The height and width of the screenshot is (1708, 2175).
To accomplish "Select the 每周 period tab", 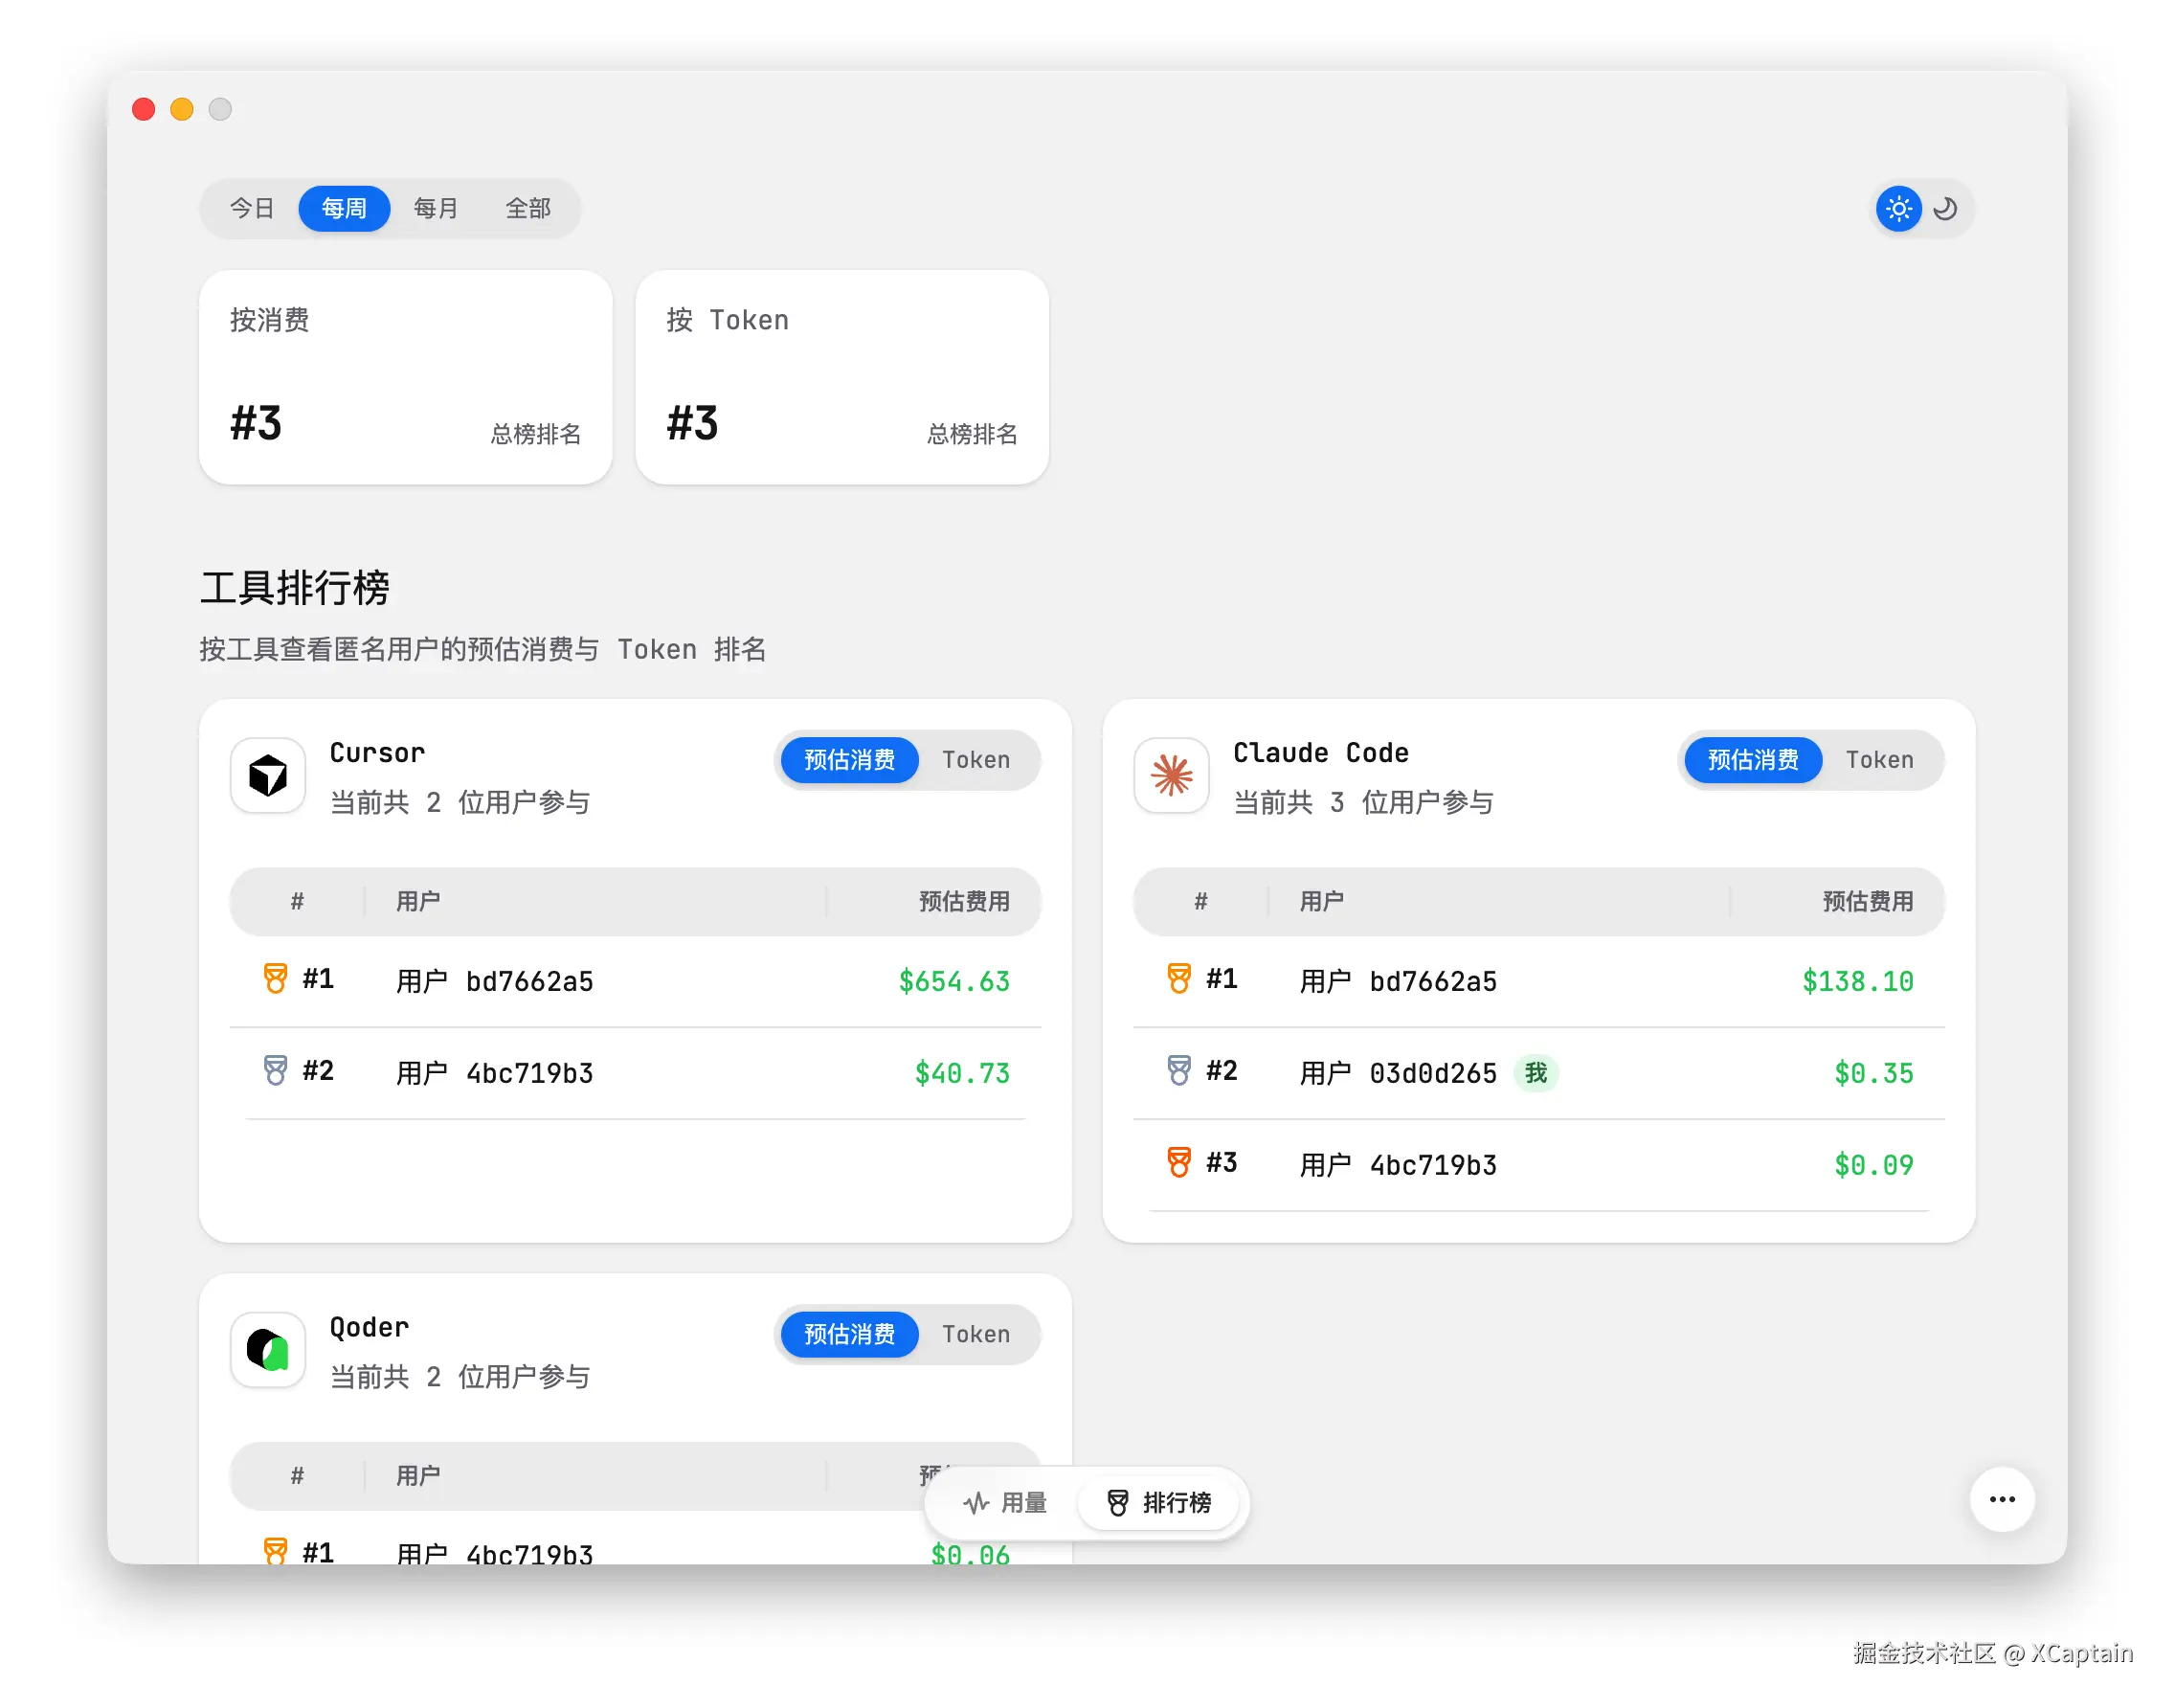I will (x=344, y=208).
